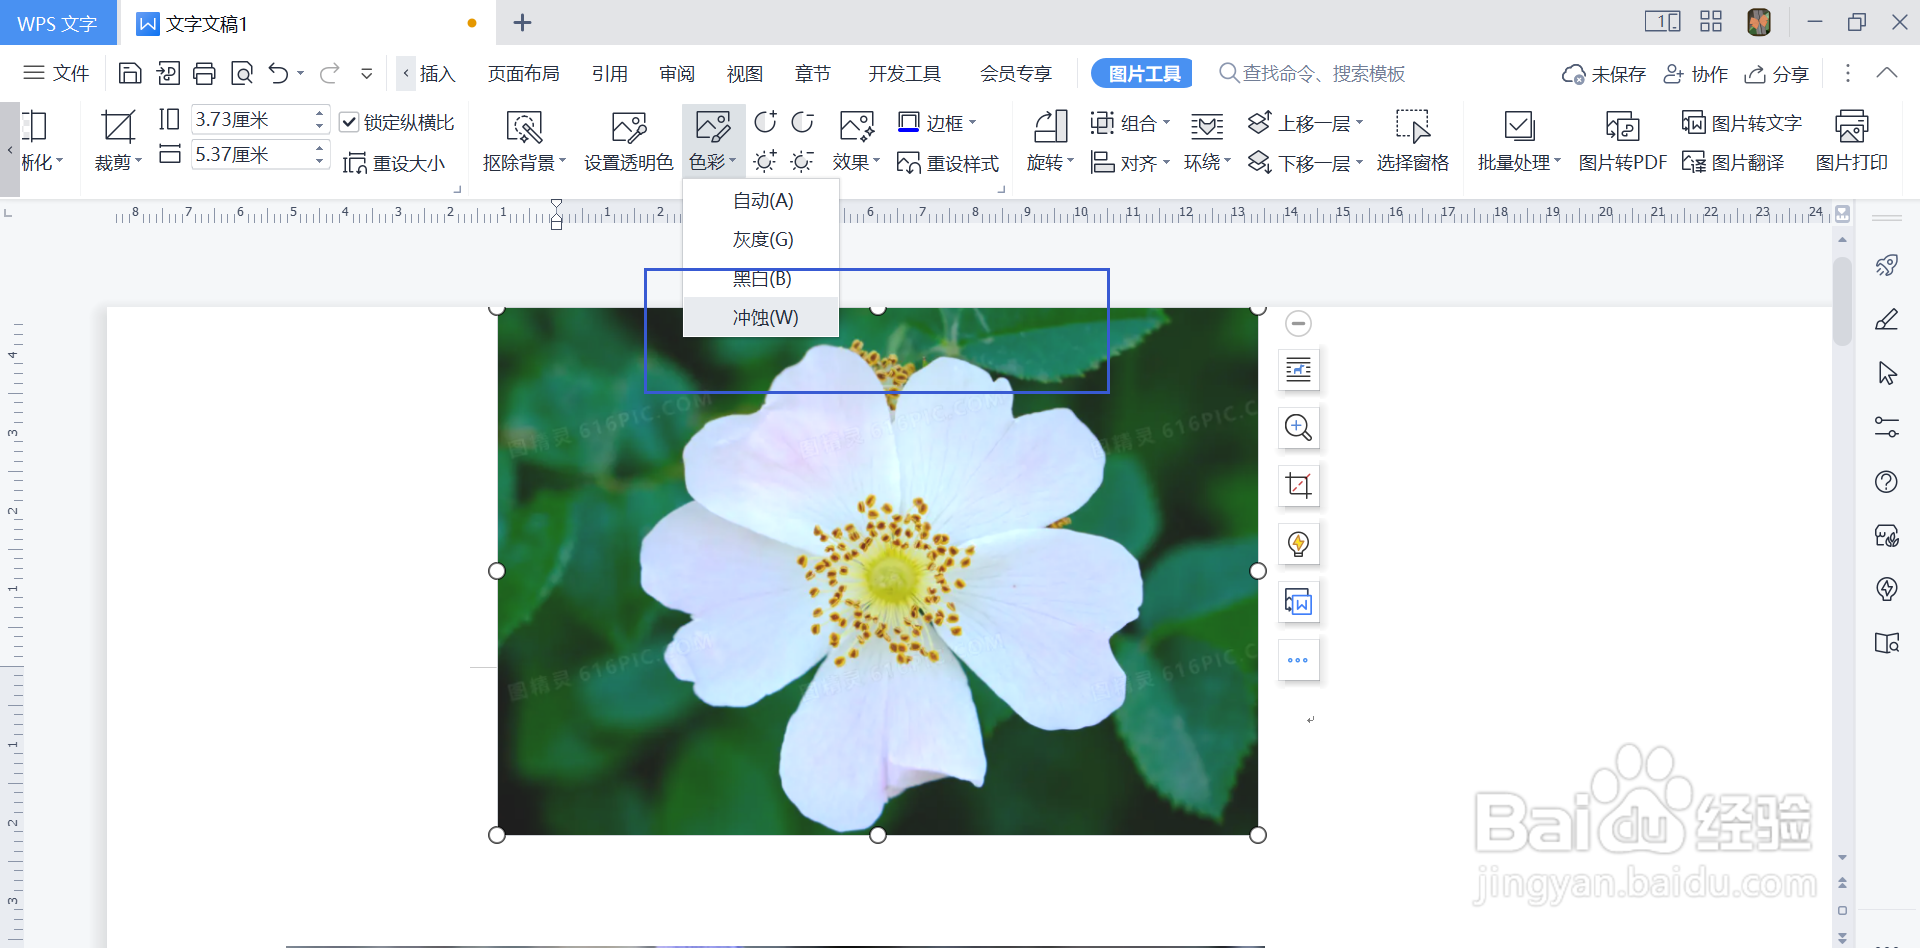Click the 未保存 unsaved status button
1920x948 pixels.
pyautogui.click(x=1603, y=74)
